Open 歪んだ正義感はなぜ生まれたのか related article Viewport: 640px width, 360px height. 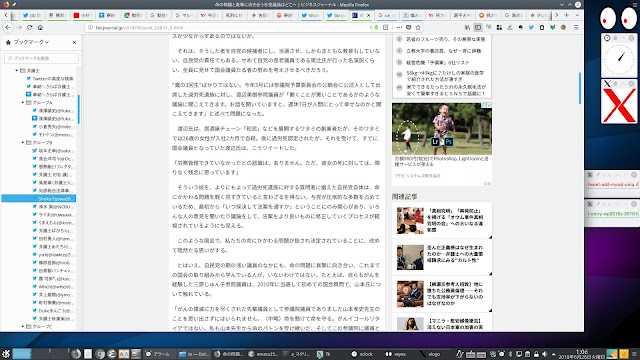(x=455, y=254)
